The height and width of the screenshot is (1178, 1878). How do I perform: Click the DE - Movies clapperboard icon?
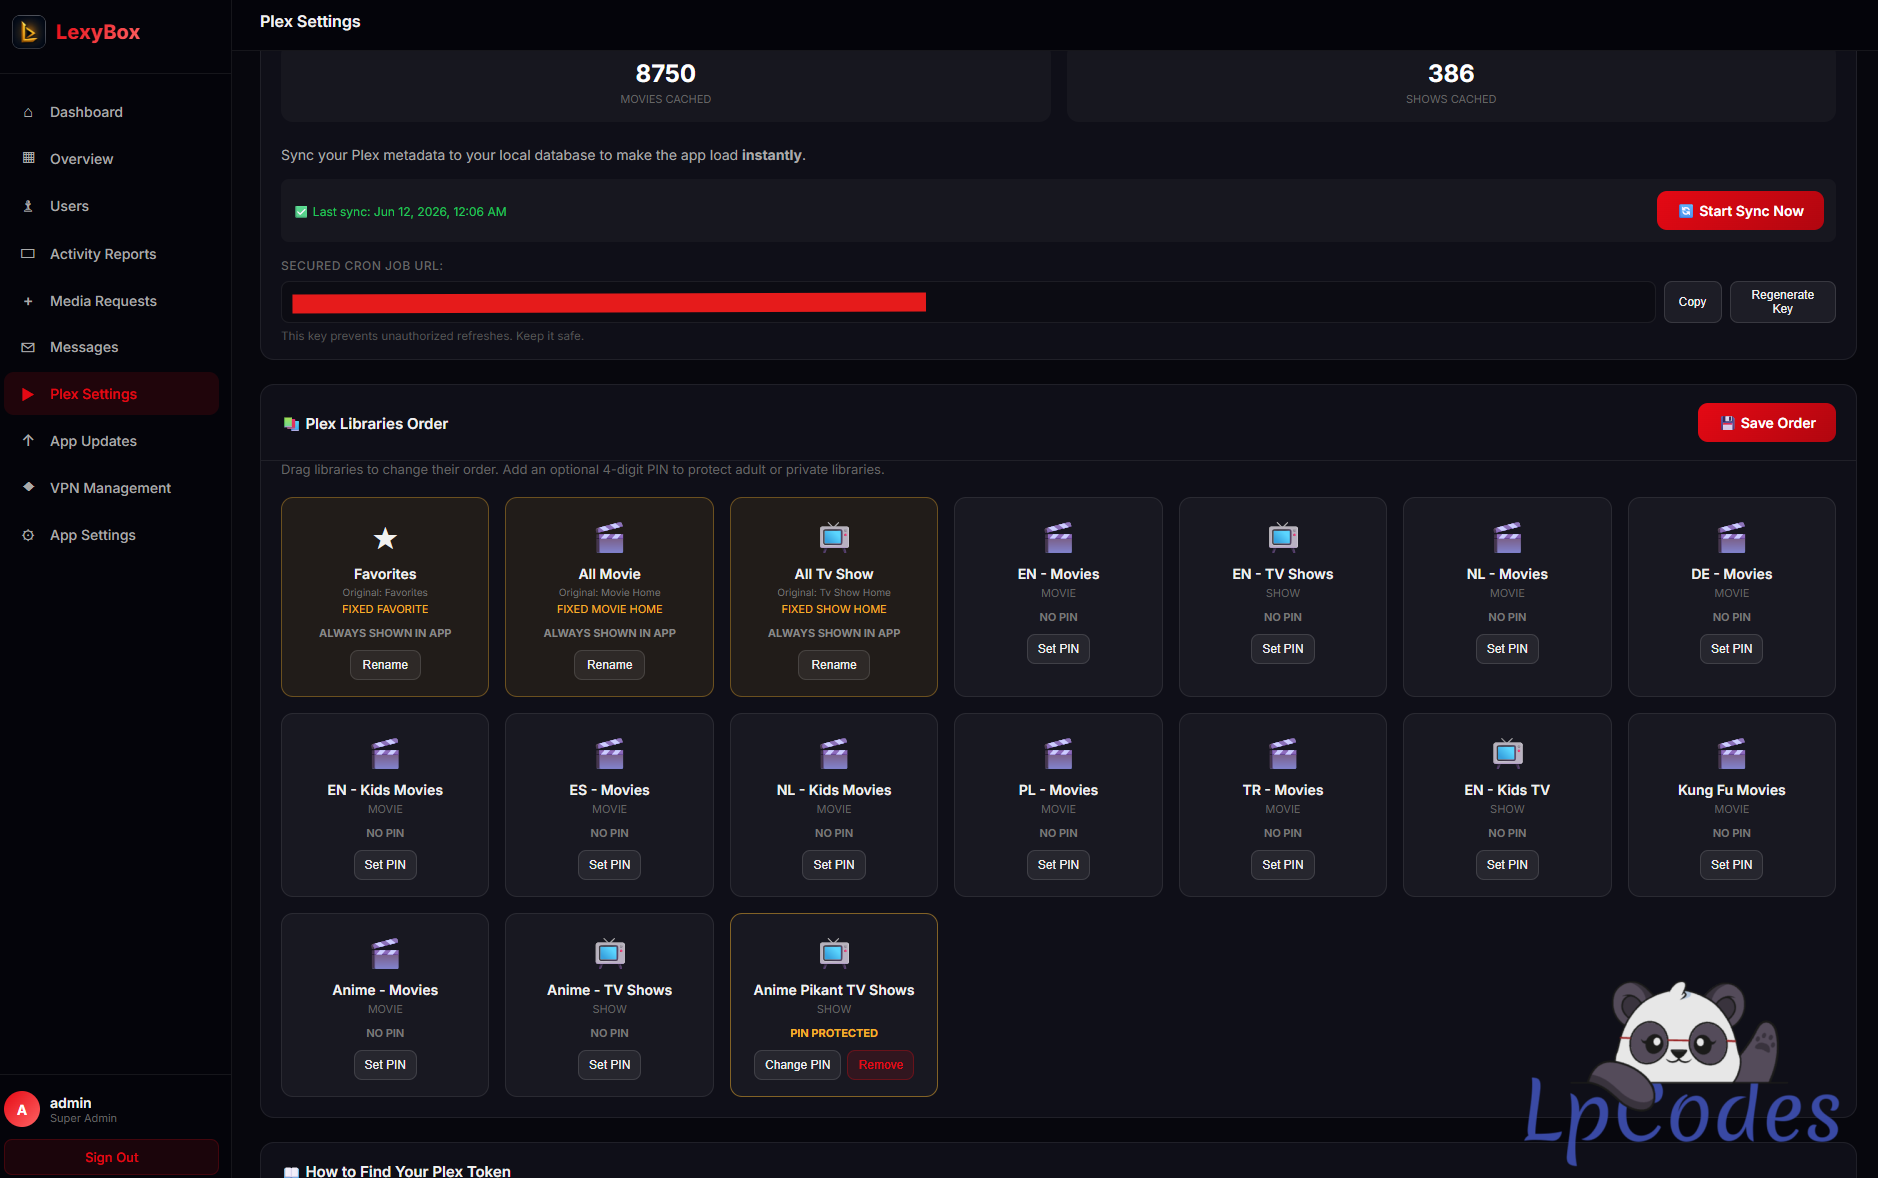(1732, 538)
